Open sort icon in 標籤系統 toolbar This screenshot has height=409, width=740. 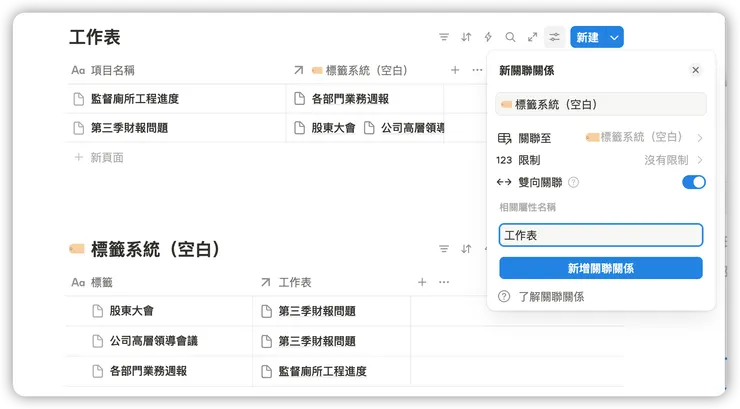pos(466,249)
